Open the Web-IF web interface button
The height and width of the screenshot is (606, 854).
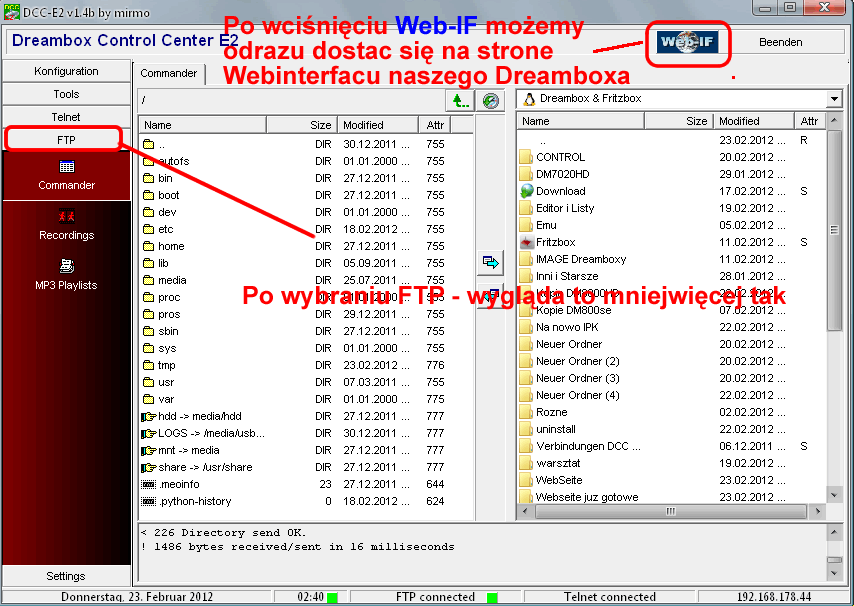(x=688, y=43)
